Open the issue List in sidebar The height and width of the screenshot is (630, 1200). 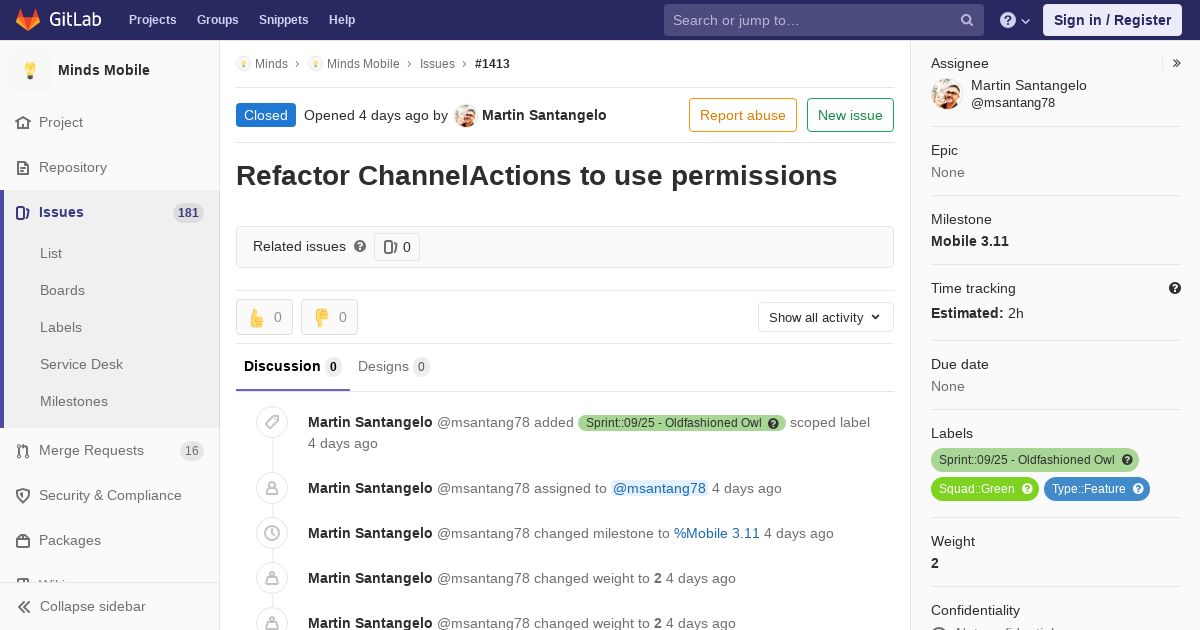[x=51, y=253]
